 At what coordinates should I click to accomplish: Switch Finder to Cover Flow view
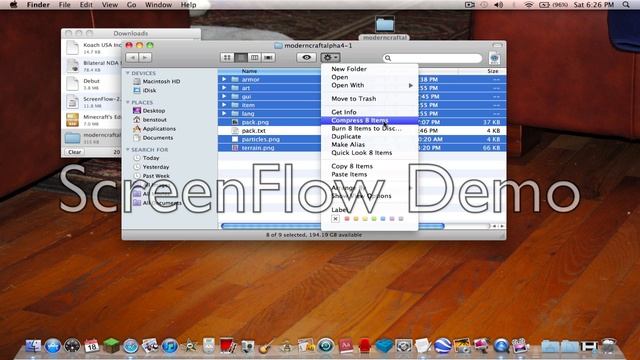tap(268, 58)
